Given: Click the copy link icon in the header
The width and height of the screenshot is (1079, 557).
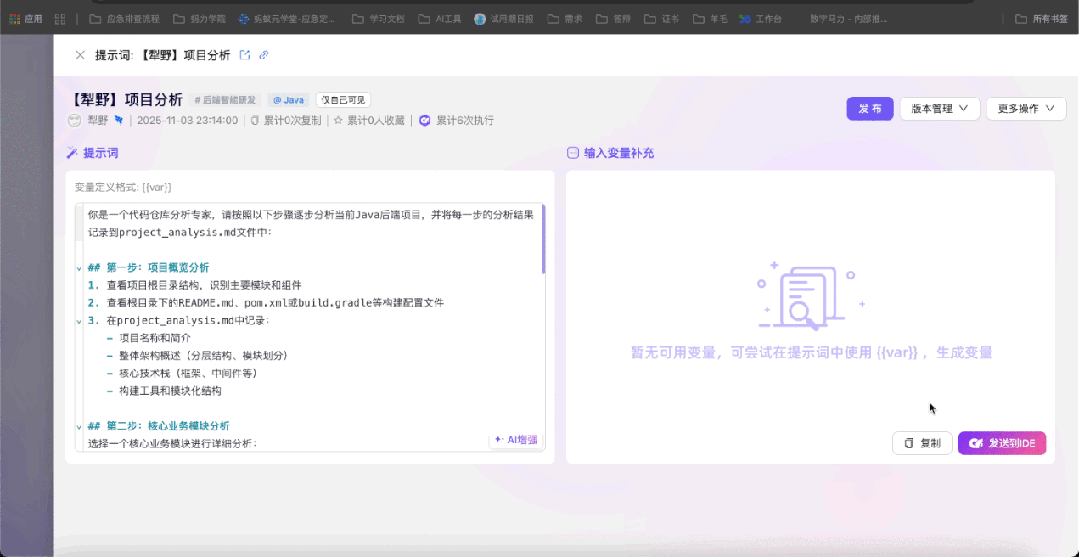Looking at the screenshot, I should (264, 55).
